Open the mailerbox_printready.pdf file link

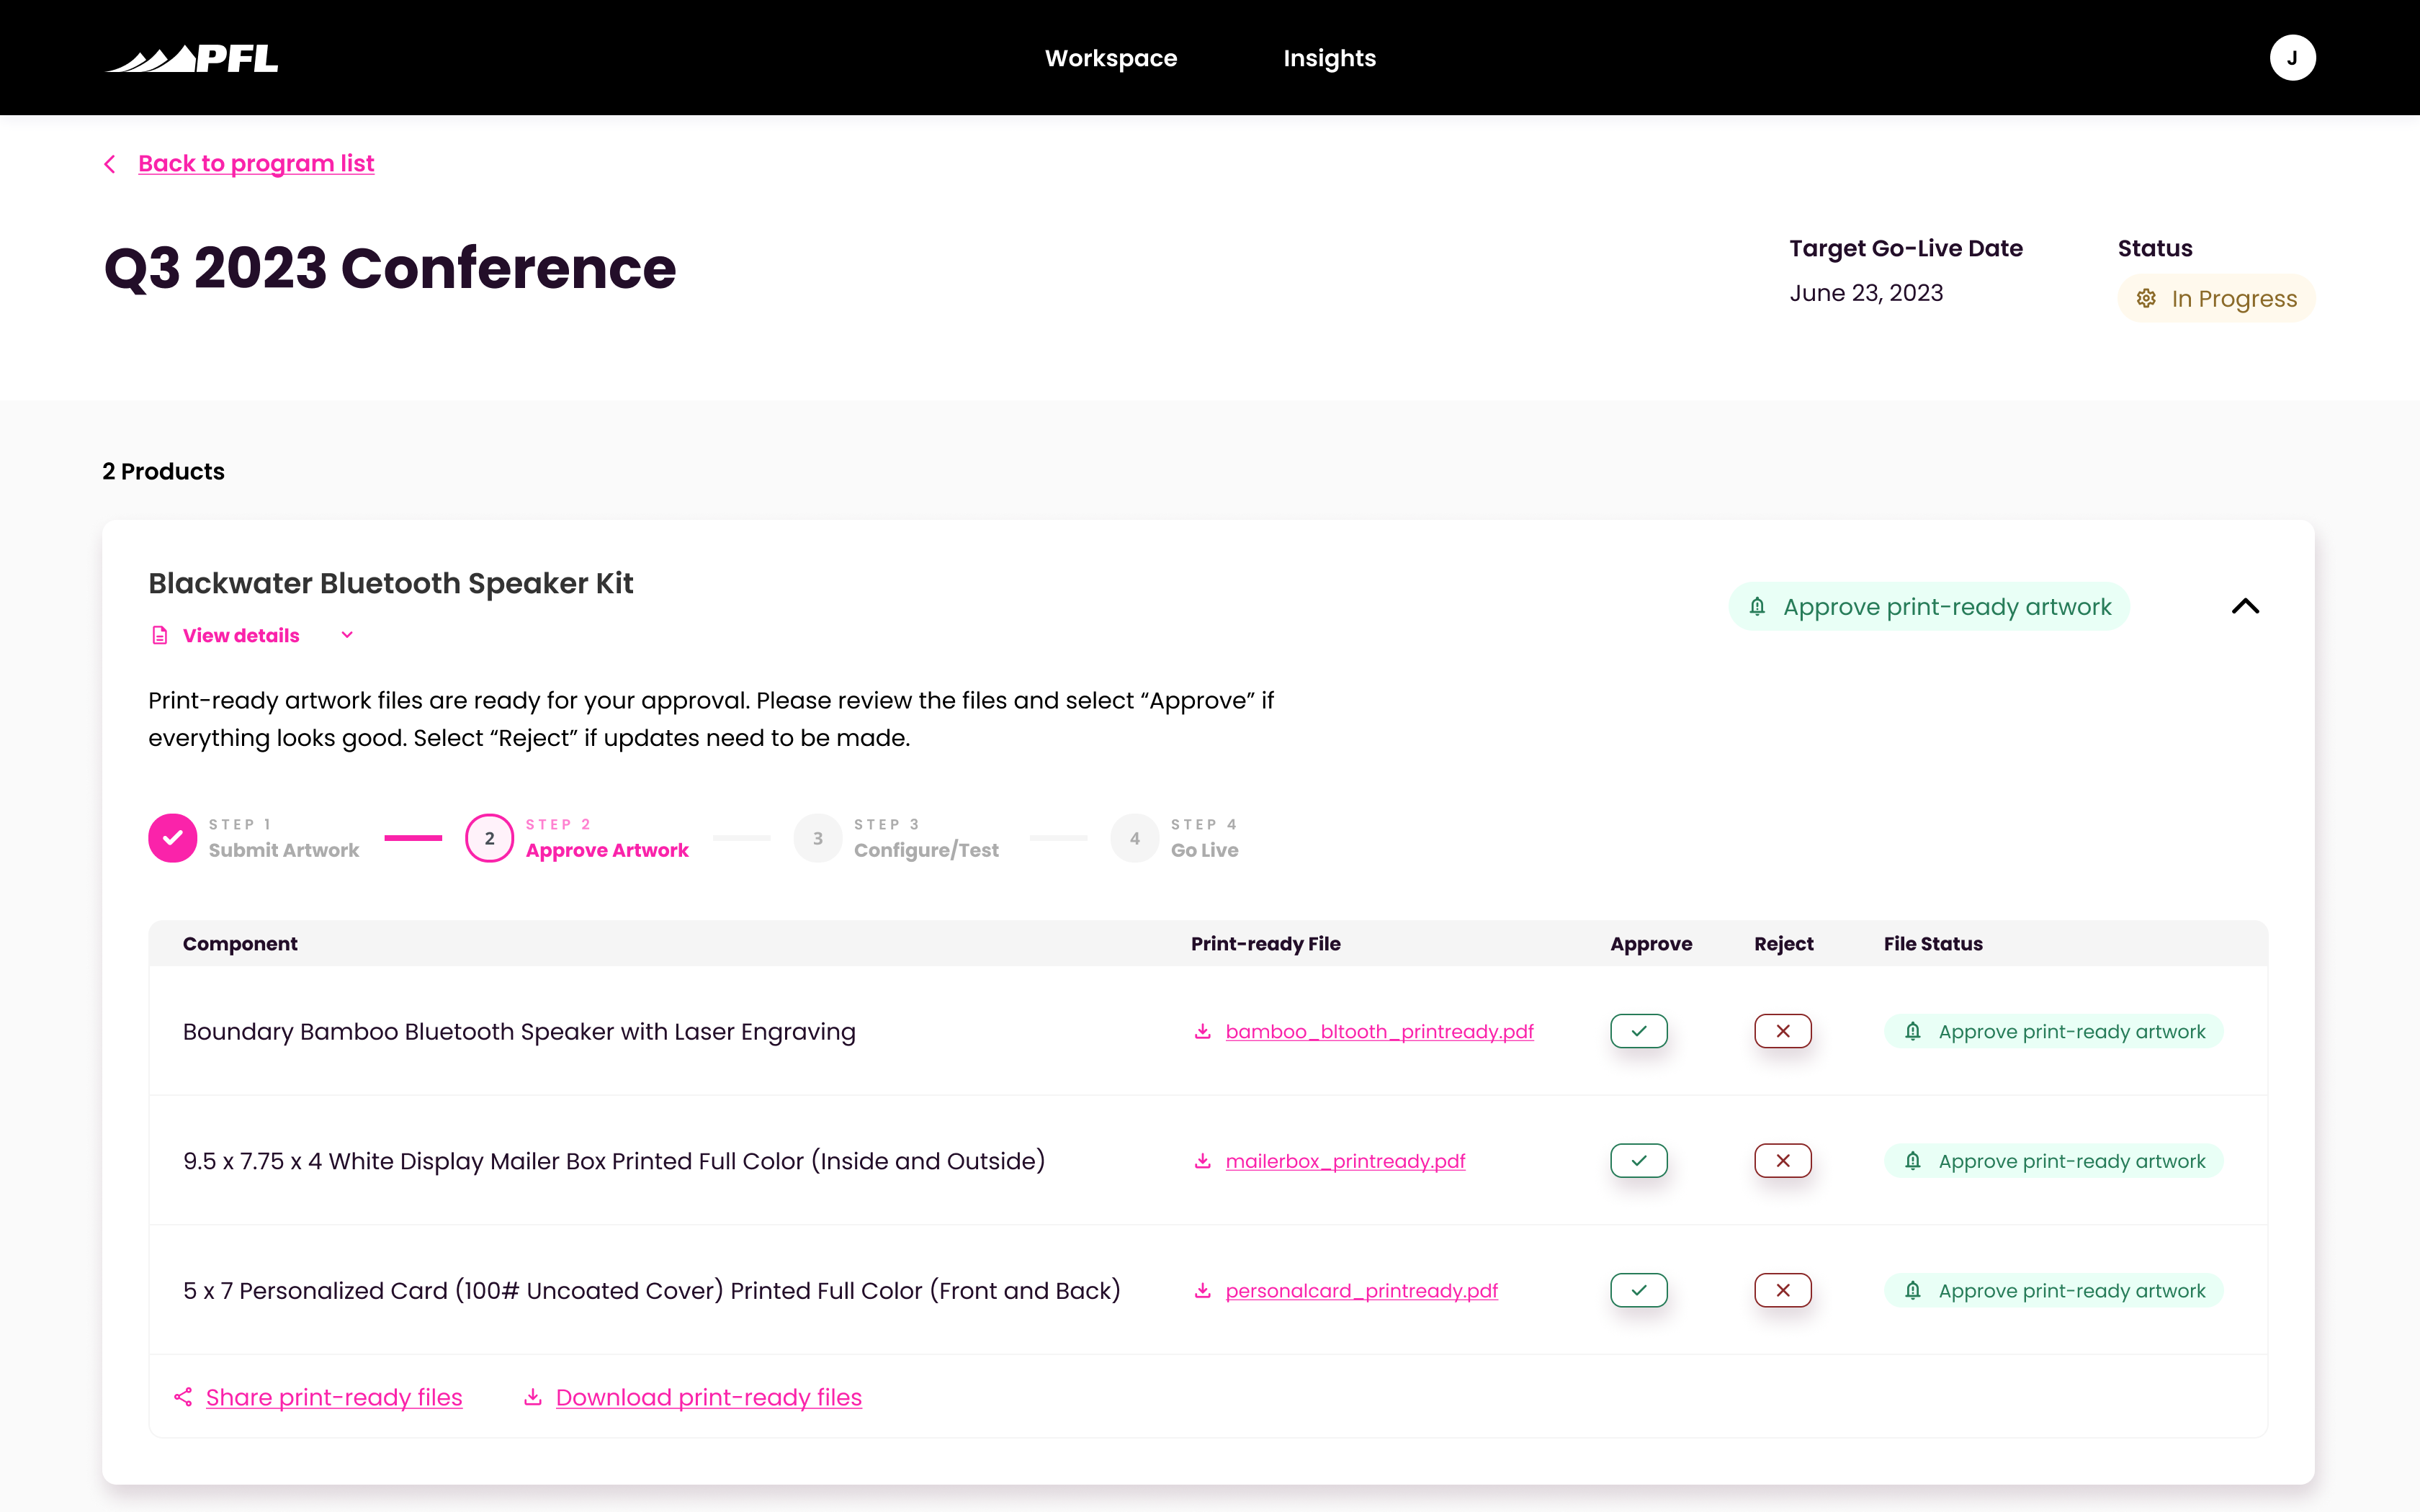pyautogui.click(x=1345, y=1161)
